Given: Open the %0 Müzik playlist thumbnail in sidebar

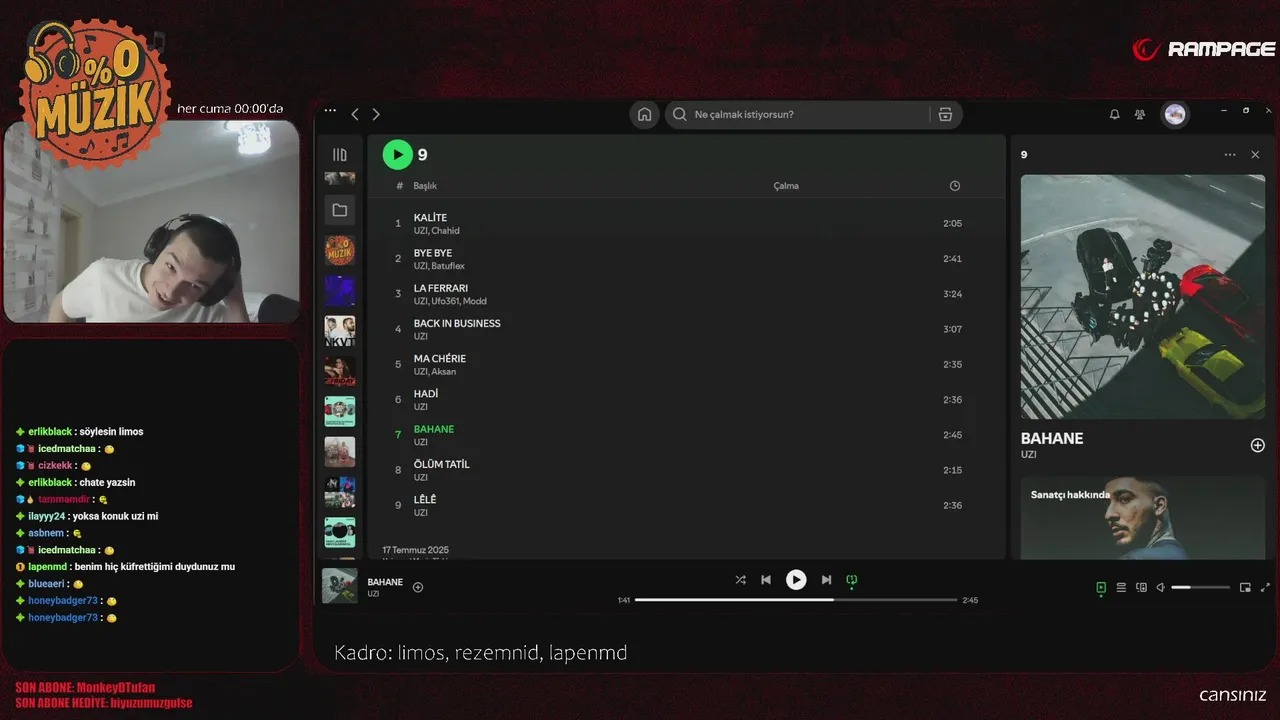Looking at the screenshot, I should (340, 250).
